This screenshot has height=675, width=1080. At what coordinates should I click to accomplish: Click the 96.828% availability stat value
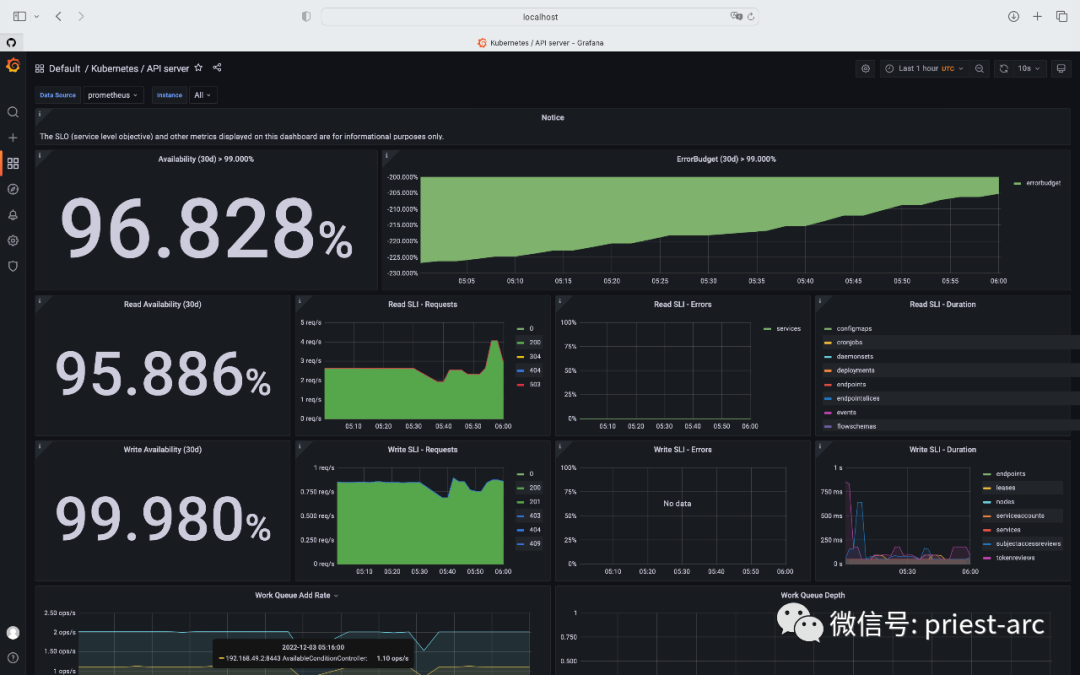[207, 227]
